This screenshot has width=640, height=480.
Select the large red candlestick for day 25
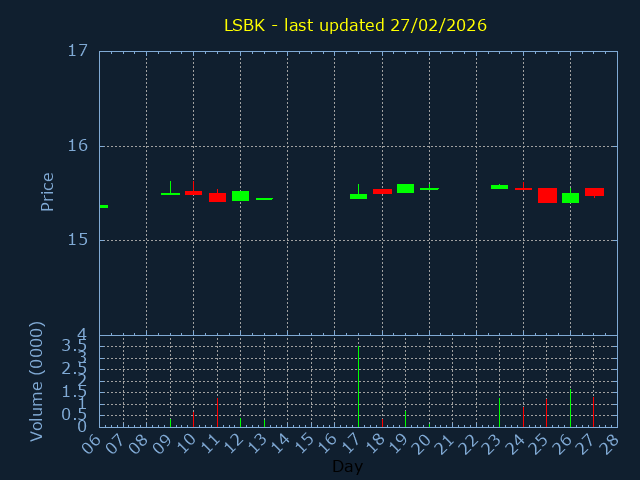click(x=547, y=196)
